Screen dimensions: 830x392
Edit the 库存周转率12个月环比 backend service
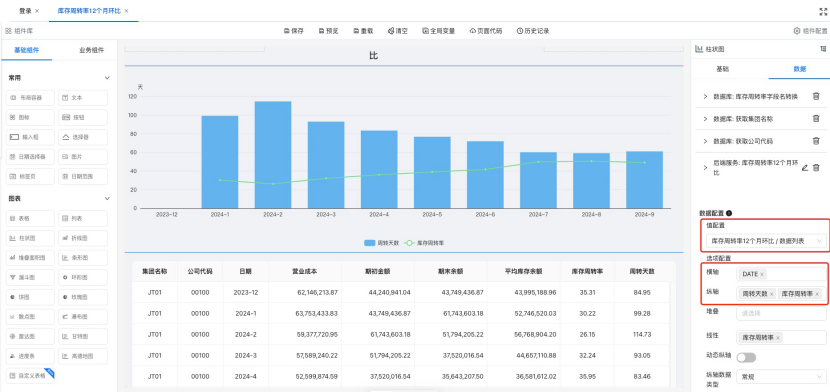(805, 168)
